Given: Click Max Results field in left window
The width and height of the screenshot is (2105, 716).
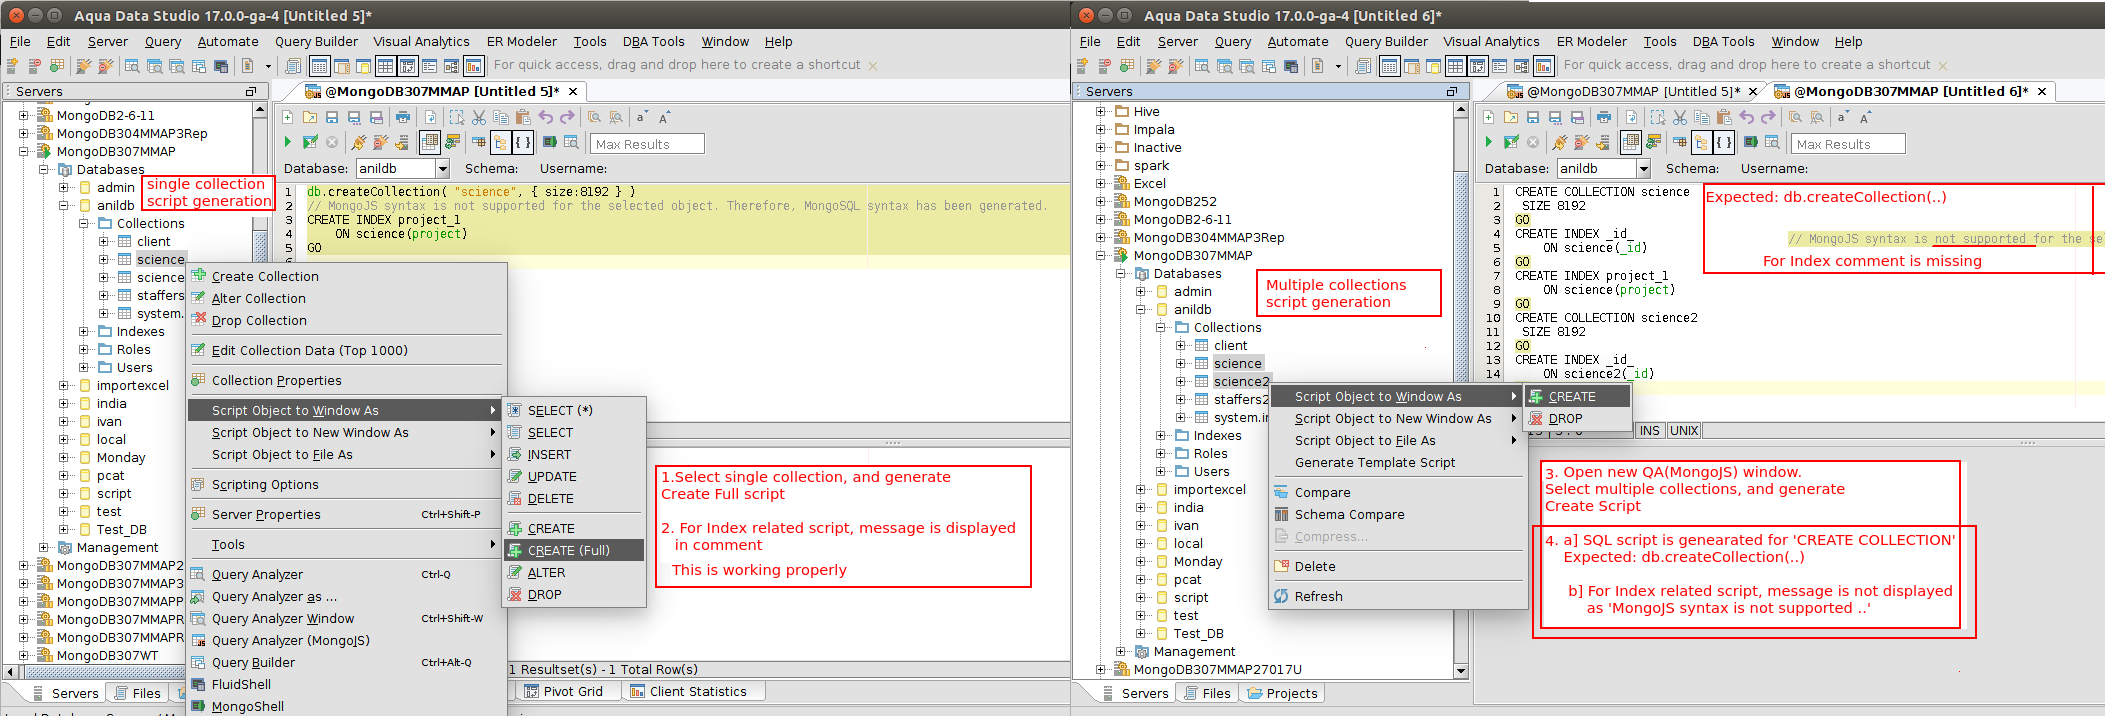Looking at the screenshot, I should [x=647, y=144].
